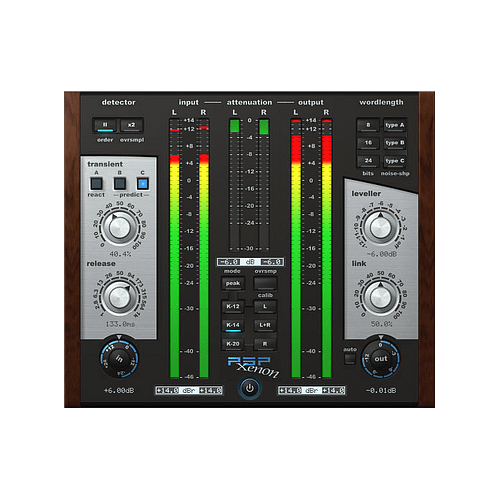Choose noise shaping type C

[x=395, y=161]
